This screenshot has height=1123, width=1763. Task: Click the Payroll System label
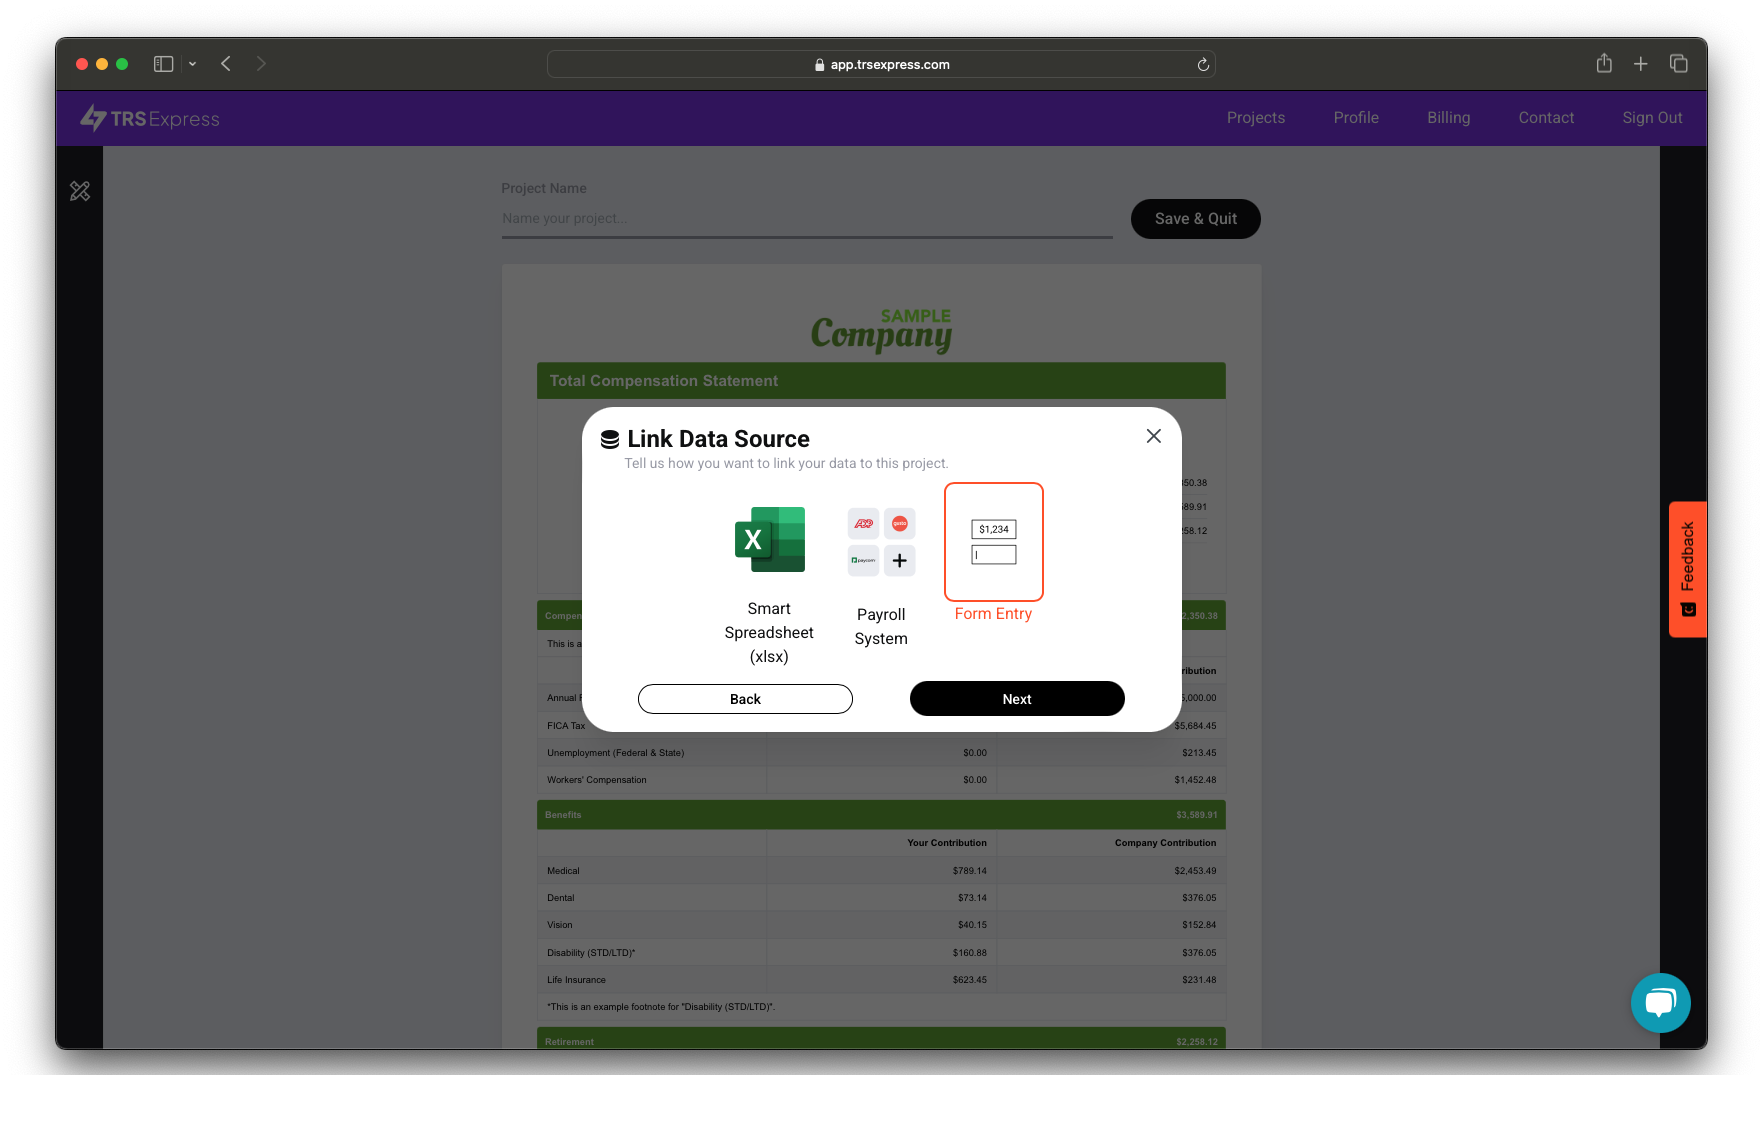[x=881, y=627]
